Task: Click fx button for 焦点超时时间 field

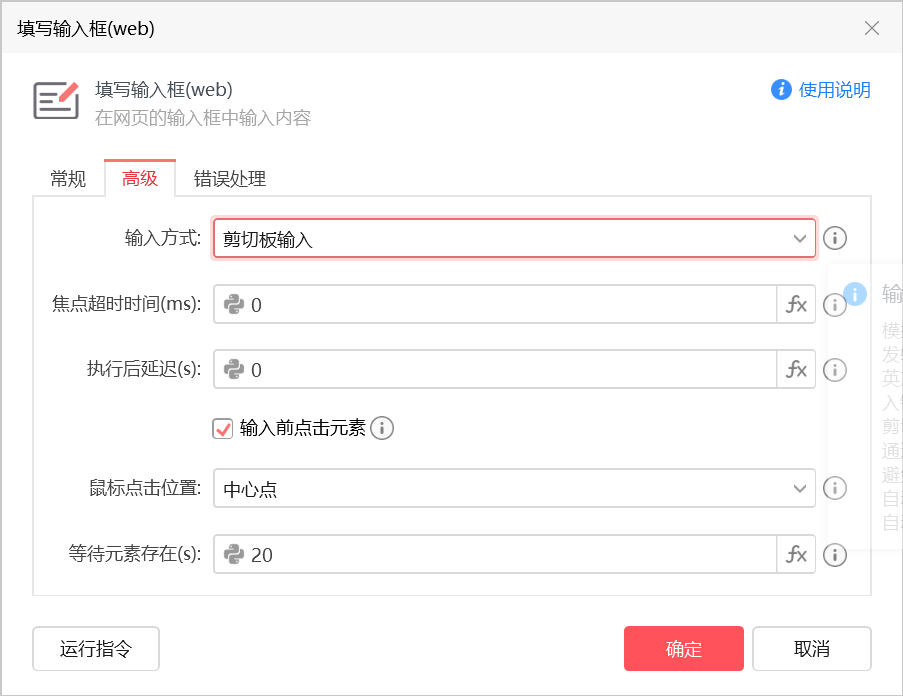Action: (796, 305)
